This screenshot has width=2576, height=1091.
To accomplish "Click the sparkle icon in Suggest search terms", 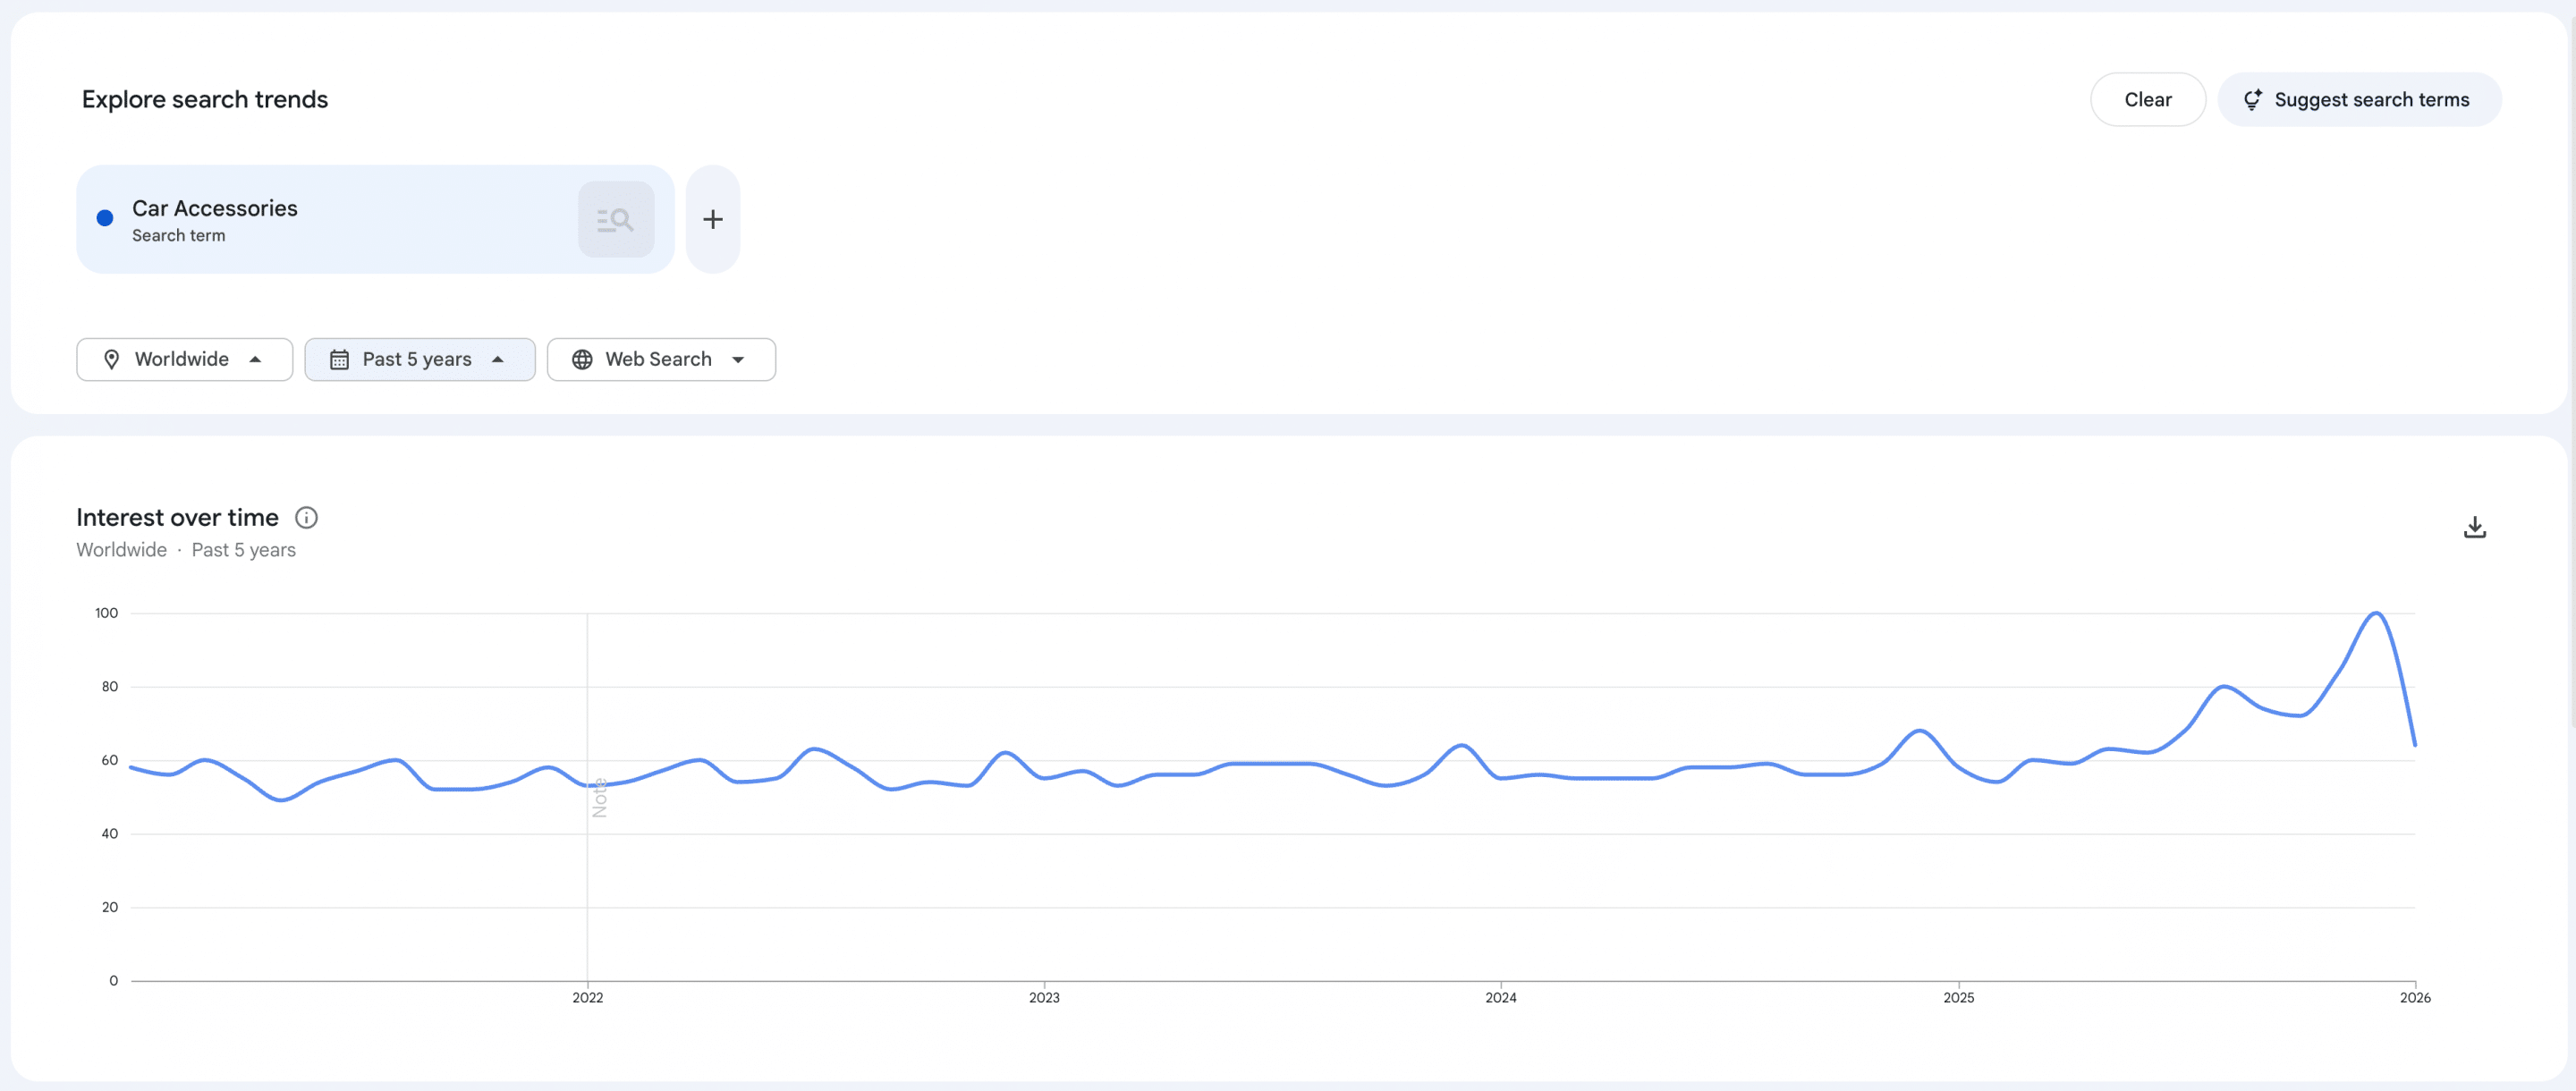I will coord(2252,99).
